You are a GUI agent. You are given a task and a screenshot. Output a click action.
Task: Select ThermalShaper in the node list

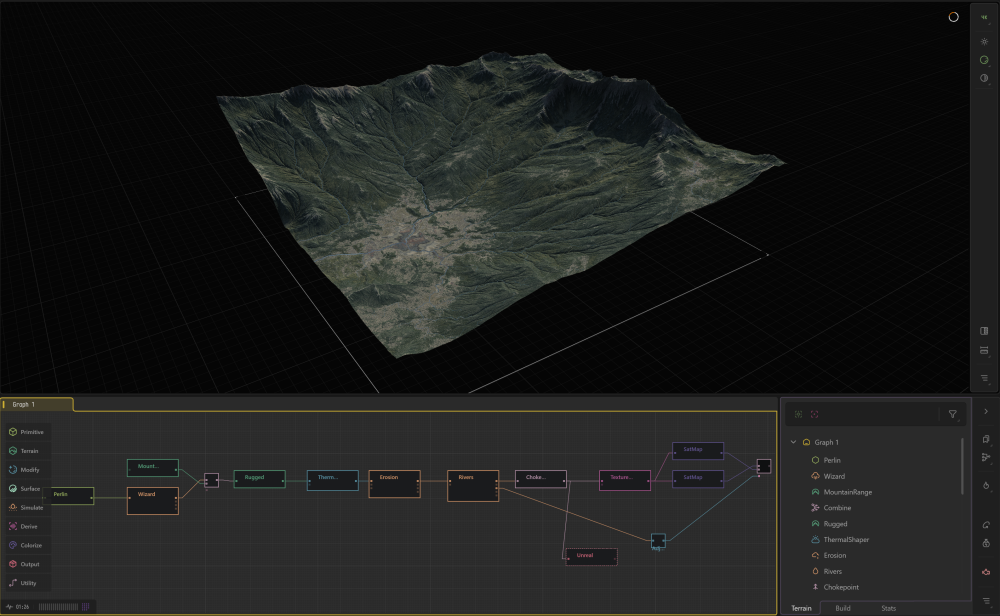pos(846,539)
